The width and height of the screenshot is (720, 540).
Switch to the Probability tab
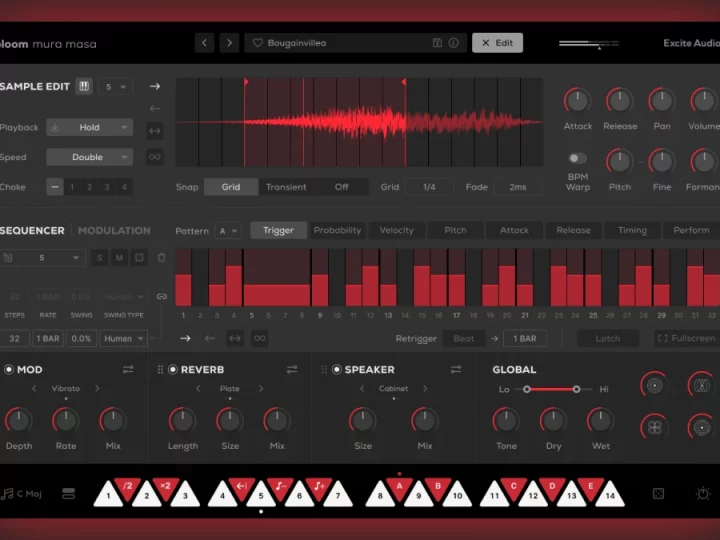[337, 231]
